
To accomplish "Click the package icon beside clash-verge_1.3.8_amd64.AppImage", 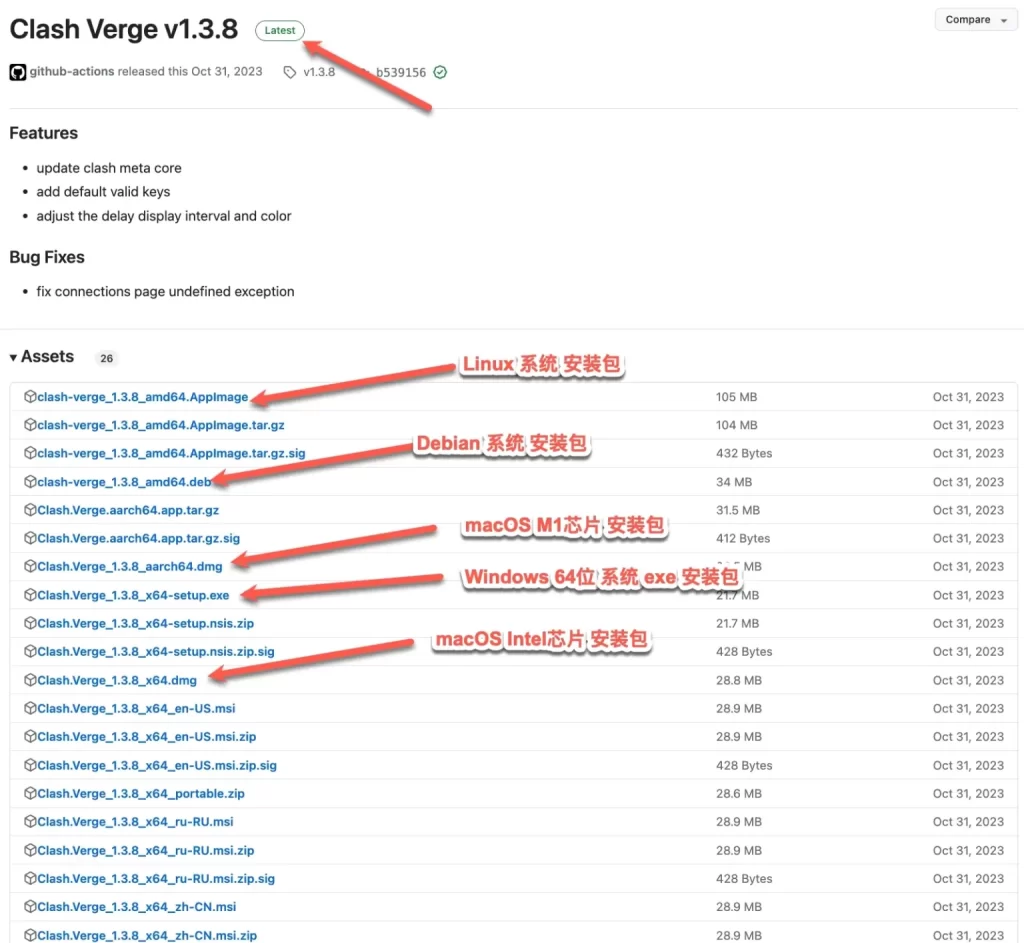I will tap(28, 396).
